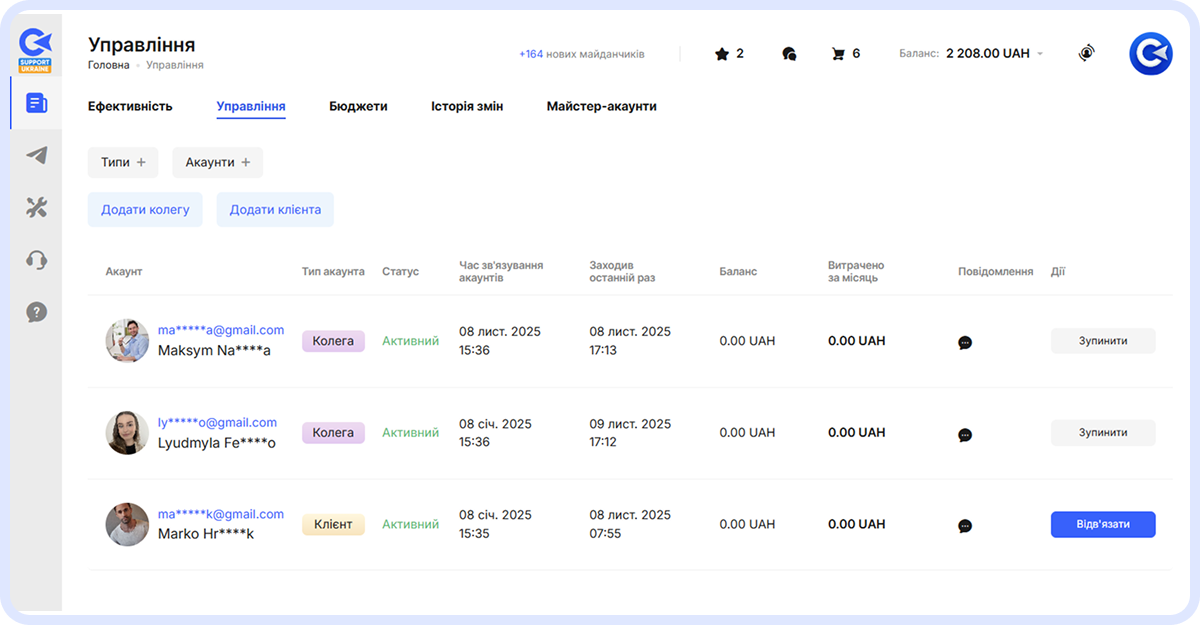The width and height of the screenshot is (1200, 635).
Task: Switch to the Бюджети tab
Action: point(358,106)
